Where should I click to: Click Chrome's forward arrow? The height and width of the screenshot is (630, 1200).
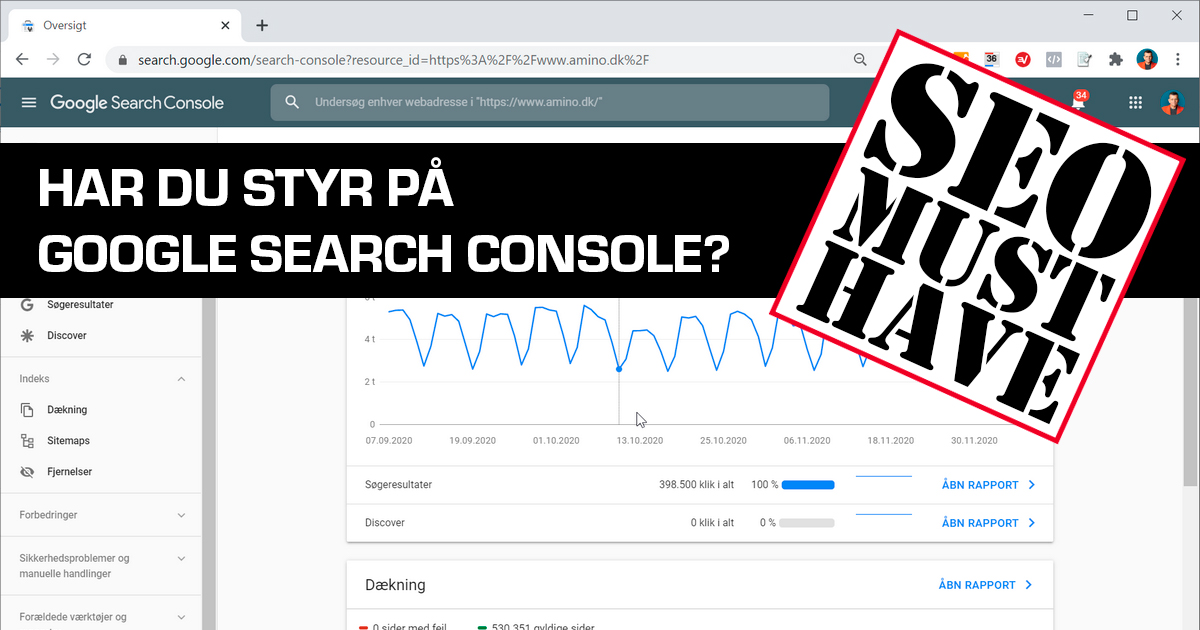pyautogui.click(x=54, y=60)
